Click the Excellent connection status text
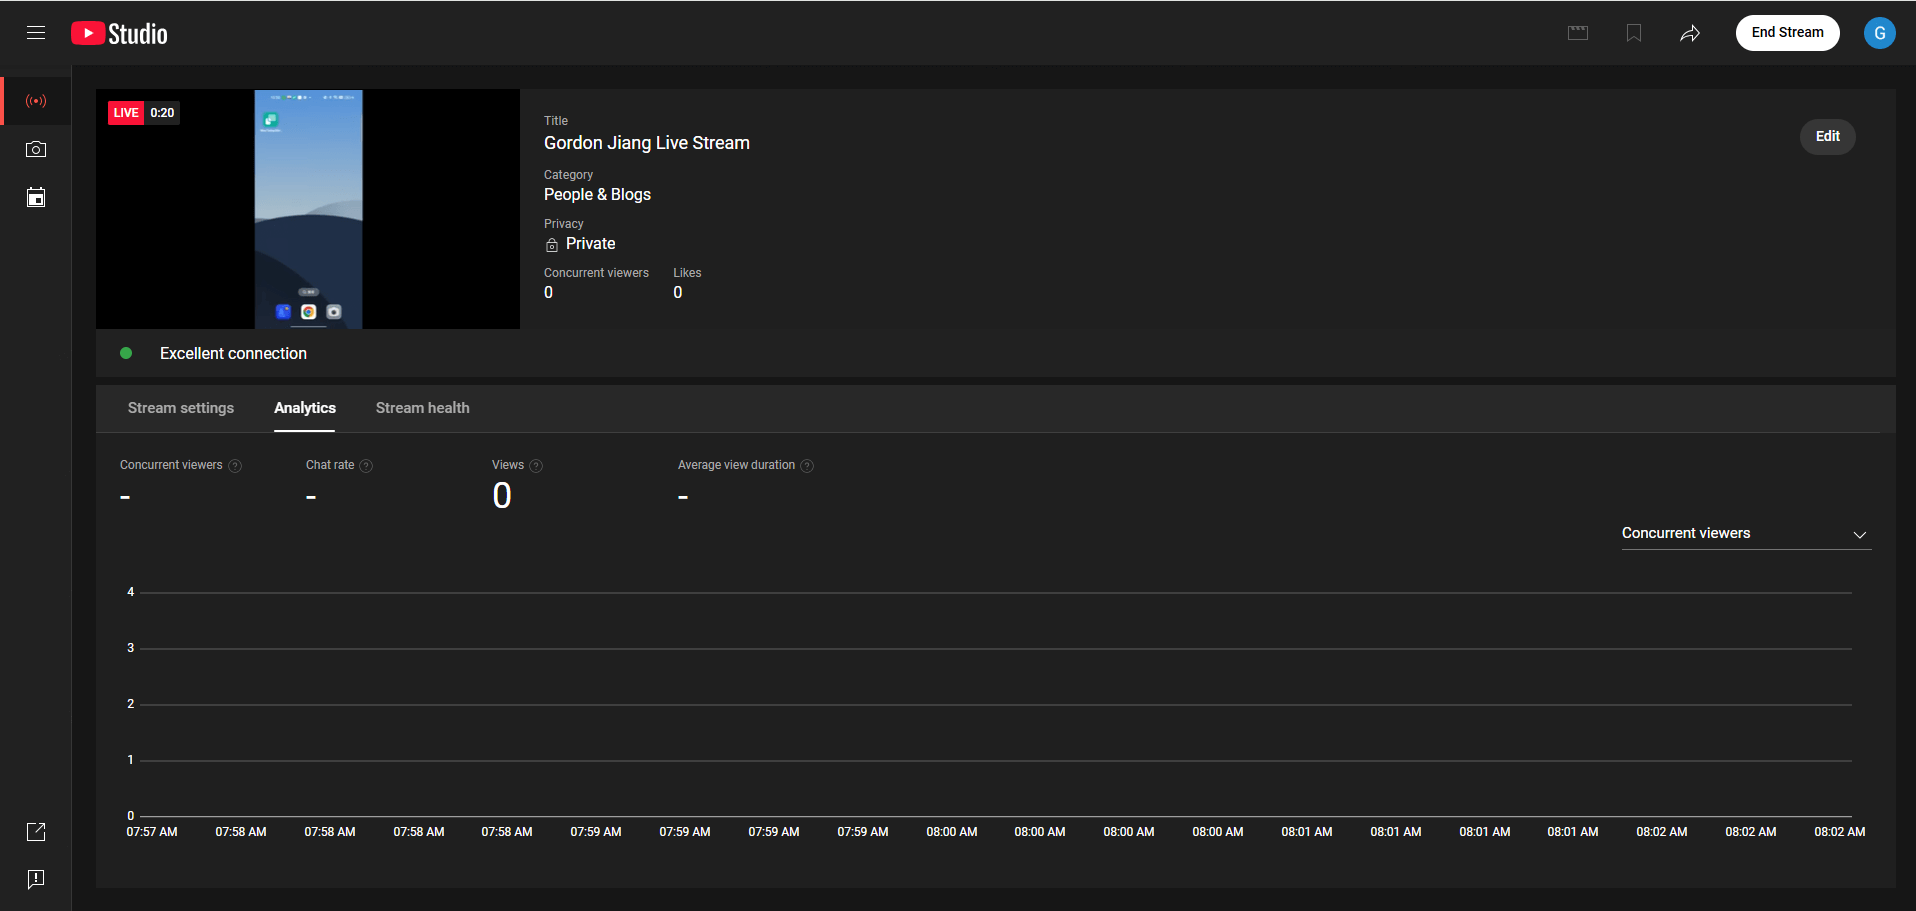Image resolution: width=1916 pixels, height=911 pixels. (233, 354)
